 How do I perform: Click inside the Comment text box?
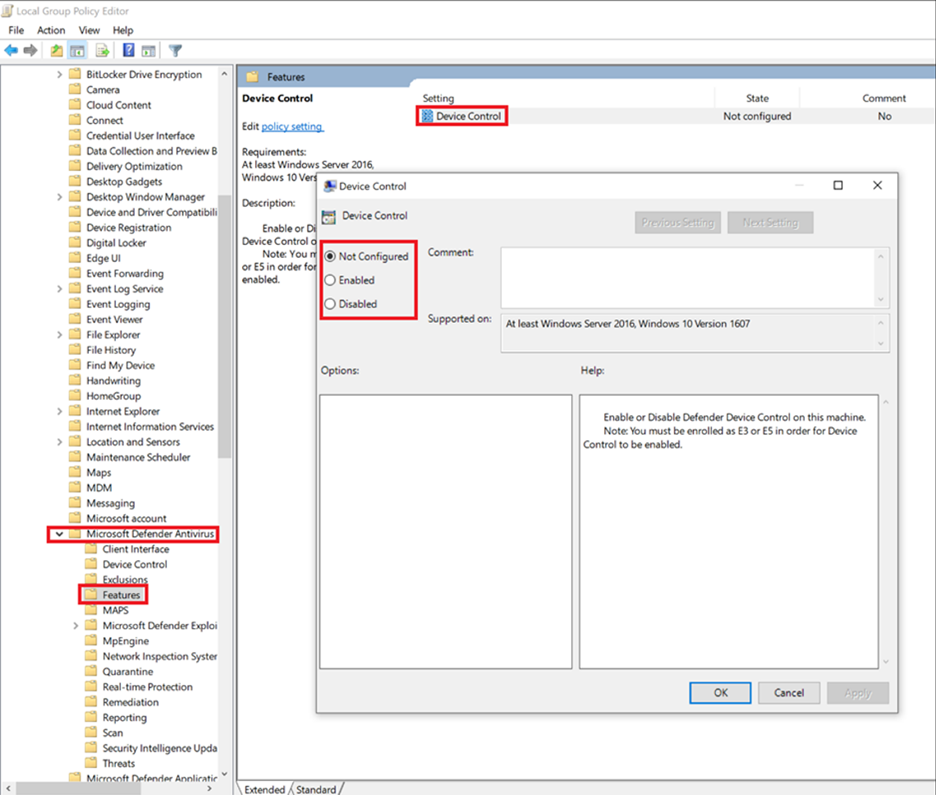point(689,278)
